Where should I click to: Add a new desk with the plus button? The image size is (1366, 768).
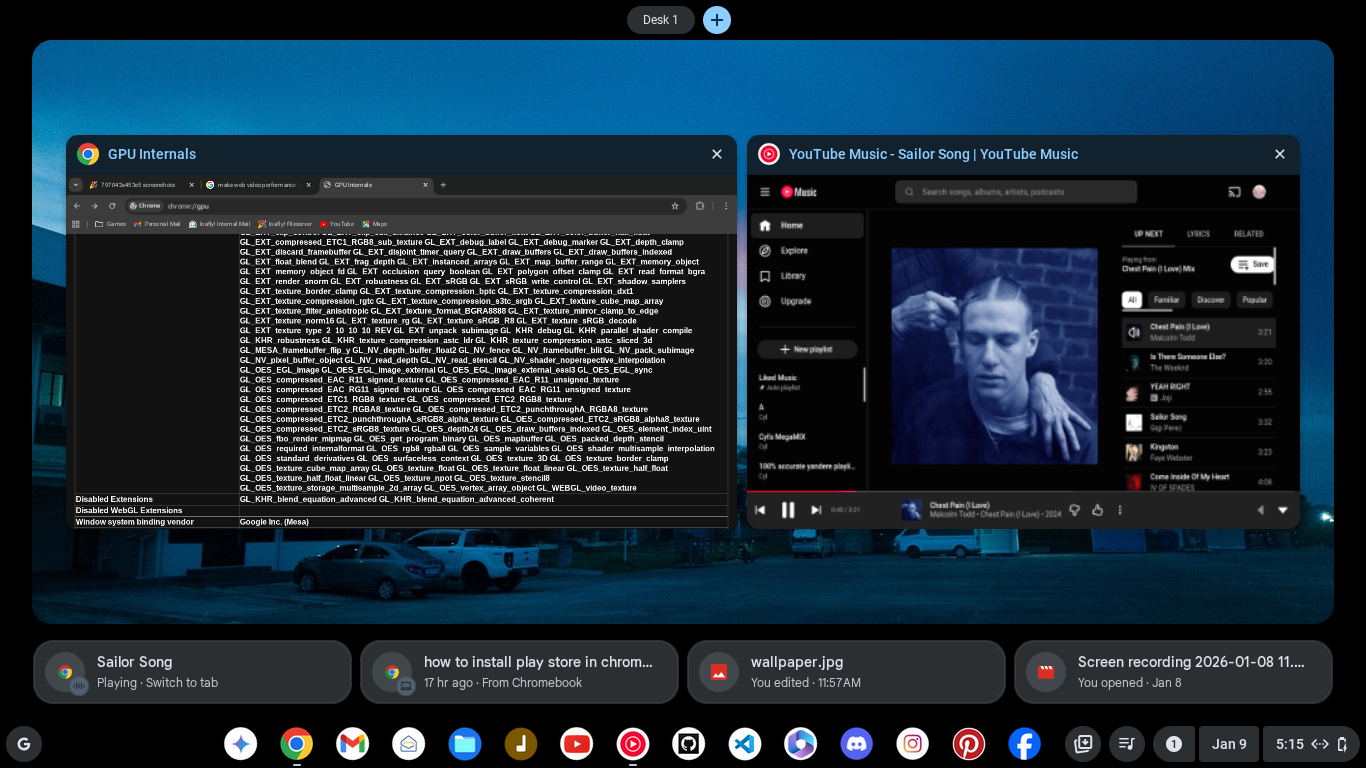pyautogui.click(x=717, y=20)
